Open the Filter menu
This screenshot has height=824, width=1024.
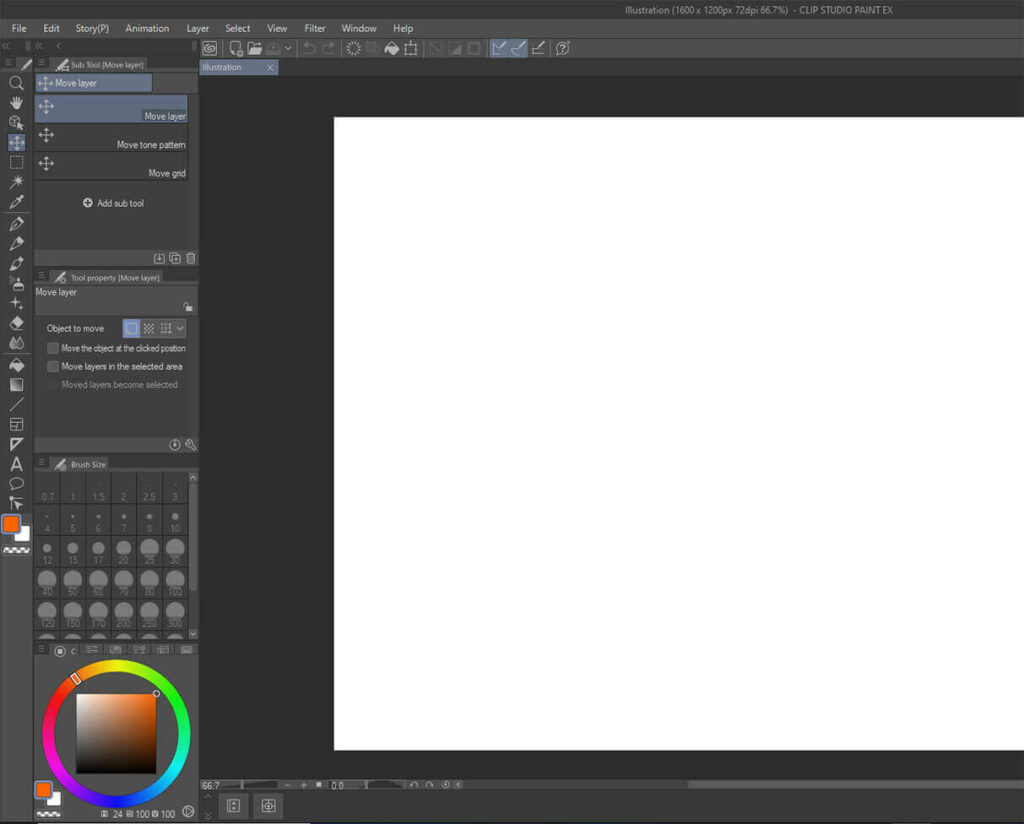pos(314,28)
